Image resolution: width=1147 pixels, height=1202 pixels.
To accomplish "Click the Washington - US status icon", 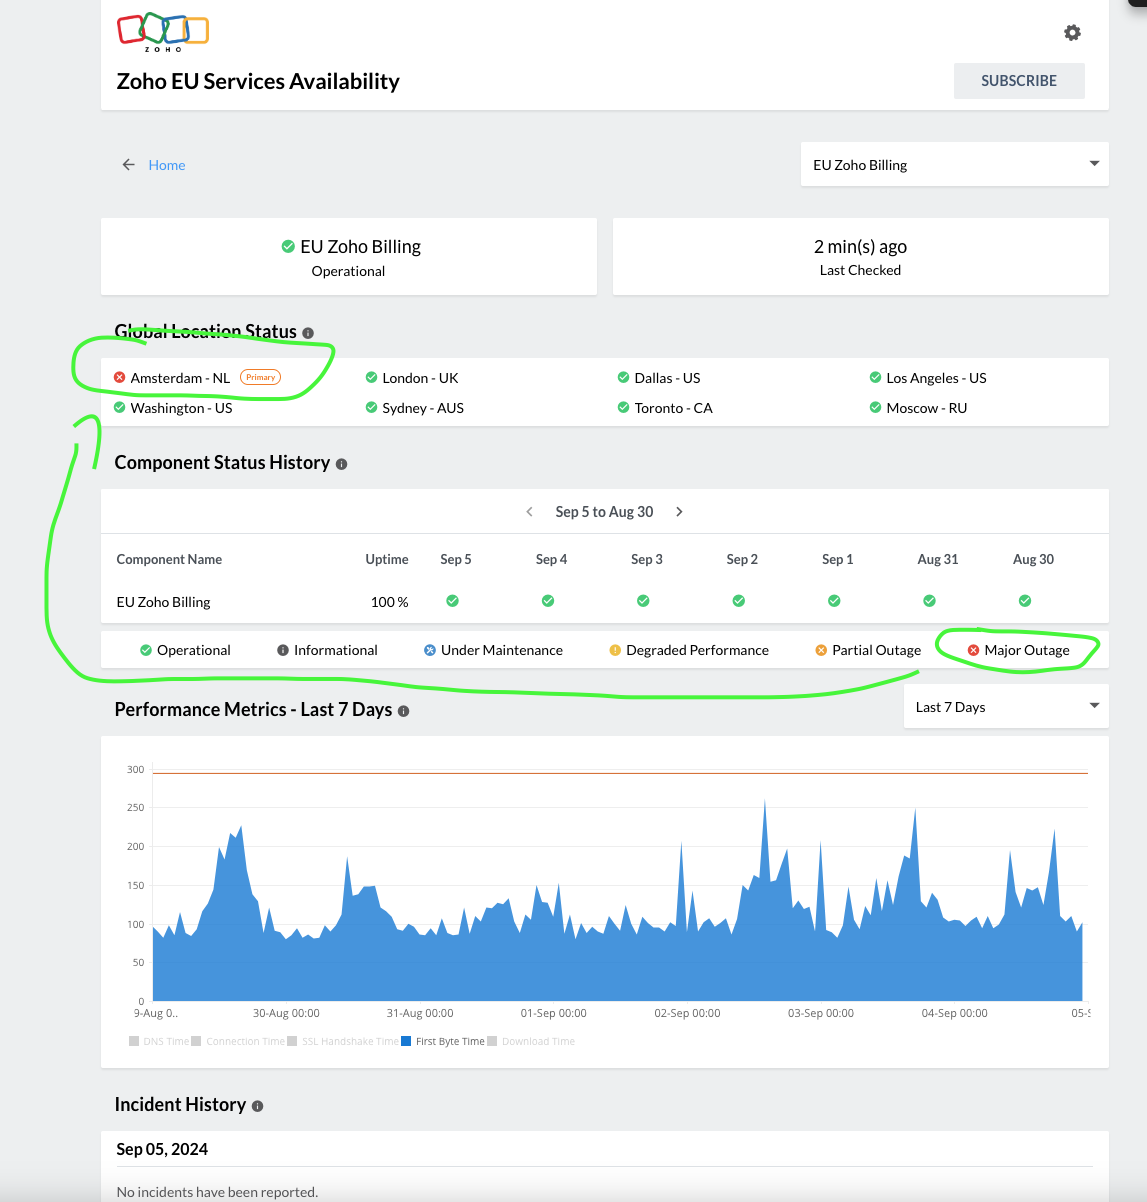I will [x=120, y=408].
